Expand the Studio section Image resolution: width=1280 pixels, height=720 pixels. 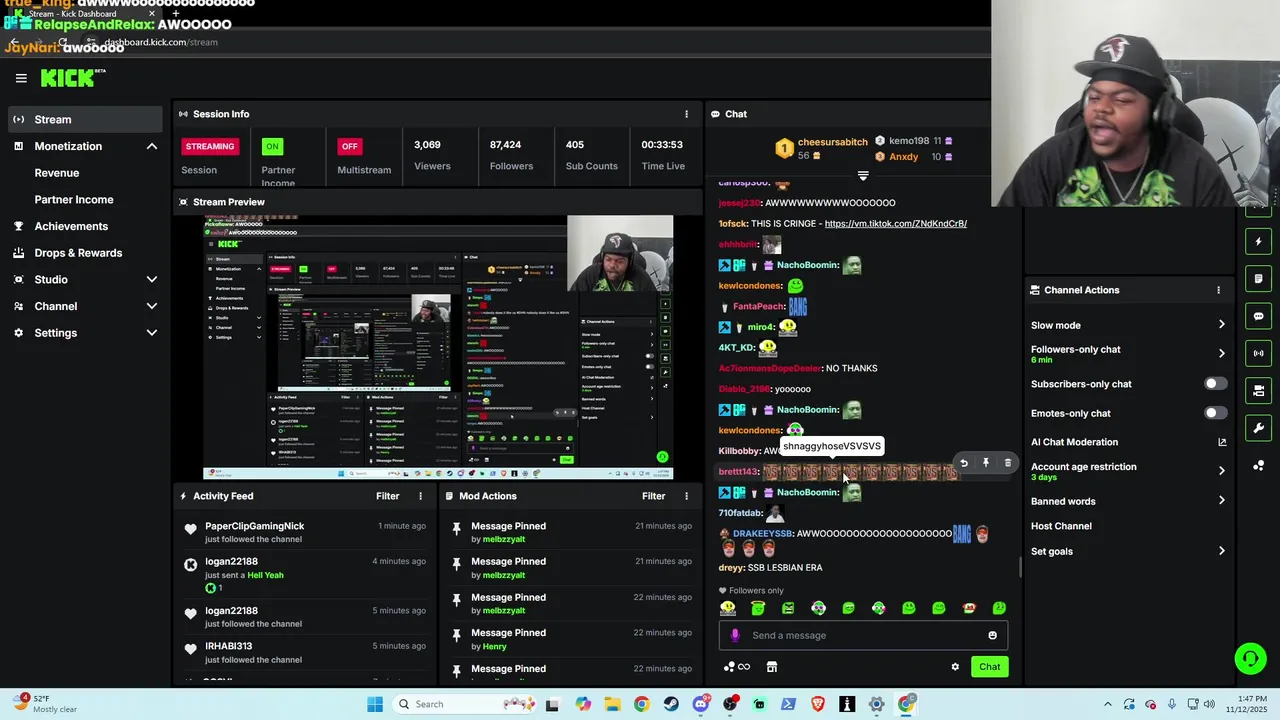152,280
